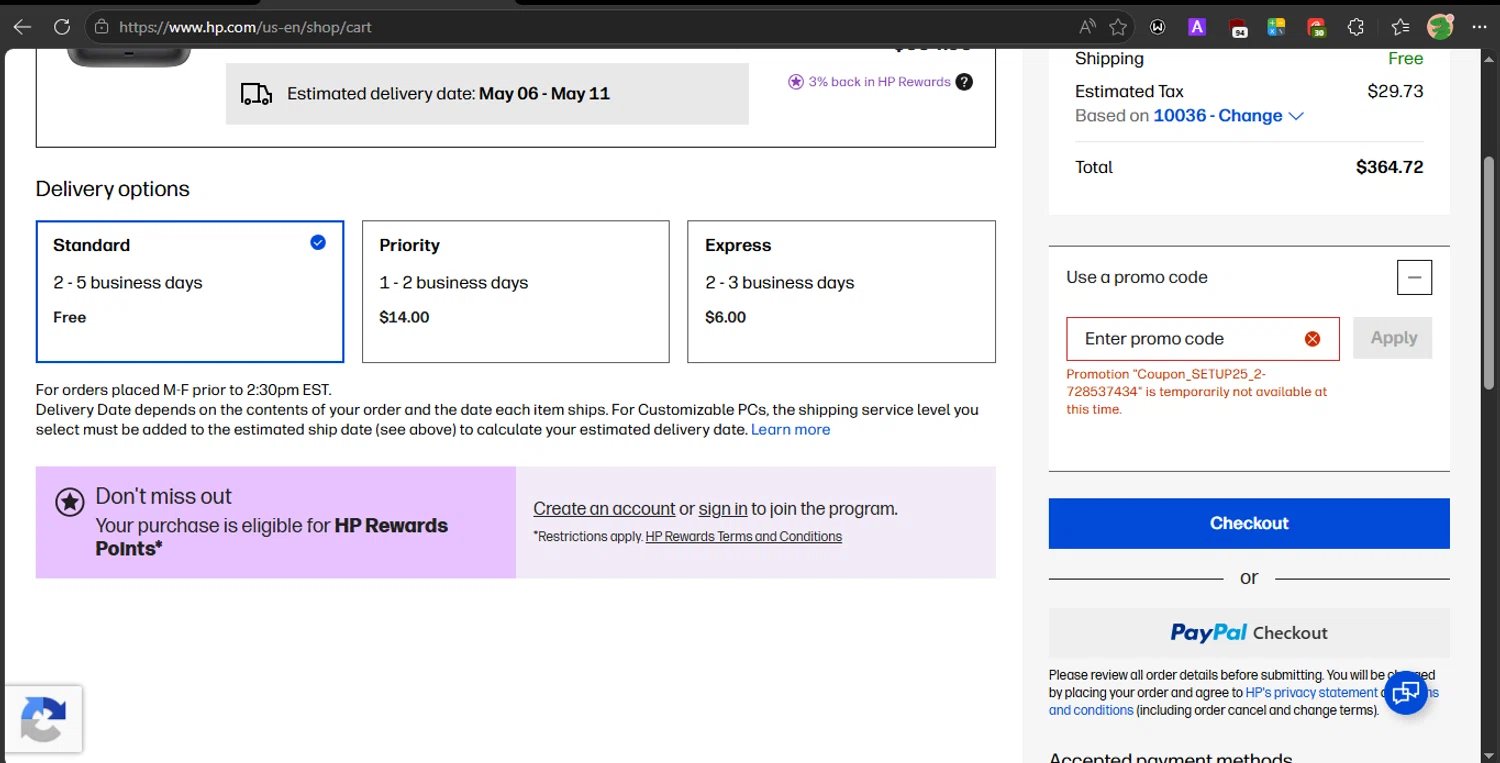Screen dimensions: 1500x763
Task: Click the Free shipping value
Action: [1405, 58]
